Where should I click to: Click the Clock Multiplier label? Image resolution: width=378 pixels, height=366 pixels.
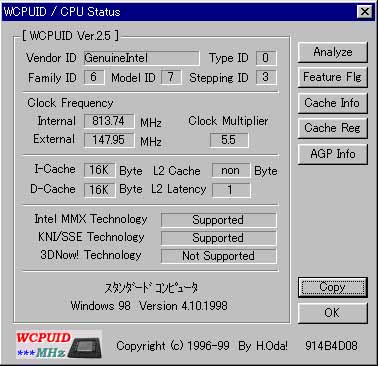(228, 121)
